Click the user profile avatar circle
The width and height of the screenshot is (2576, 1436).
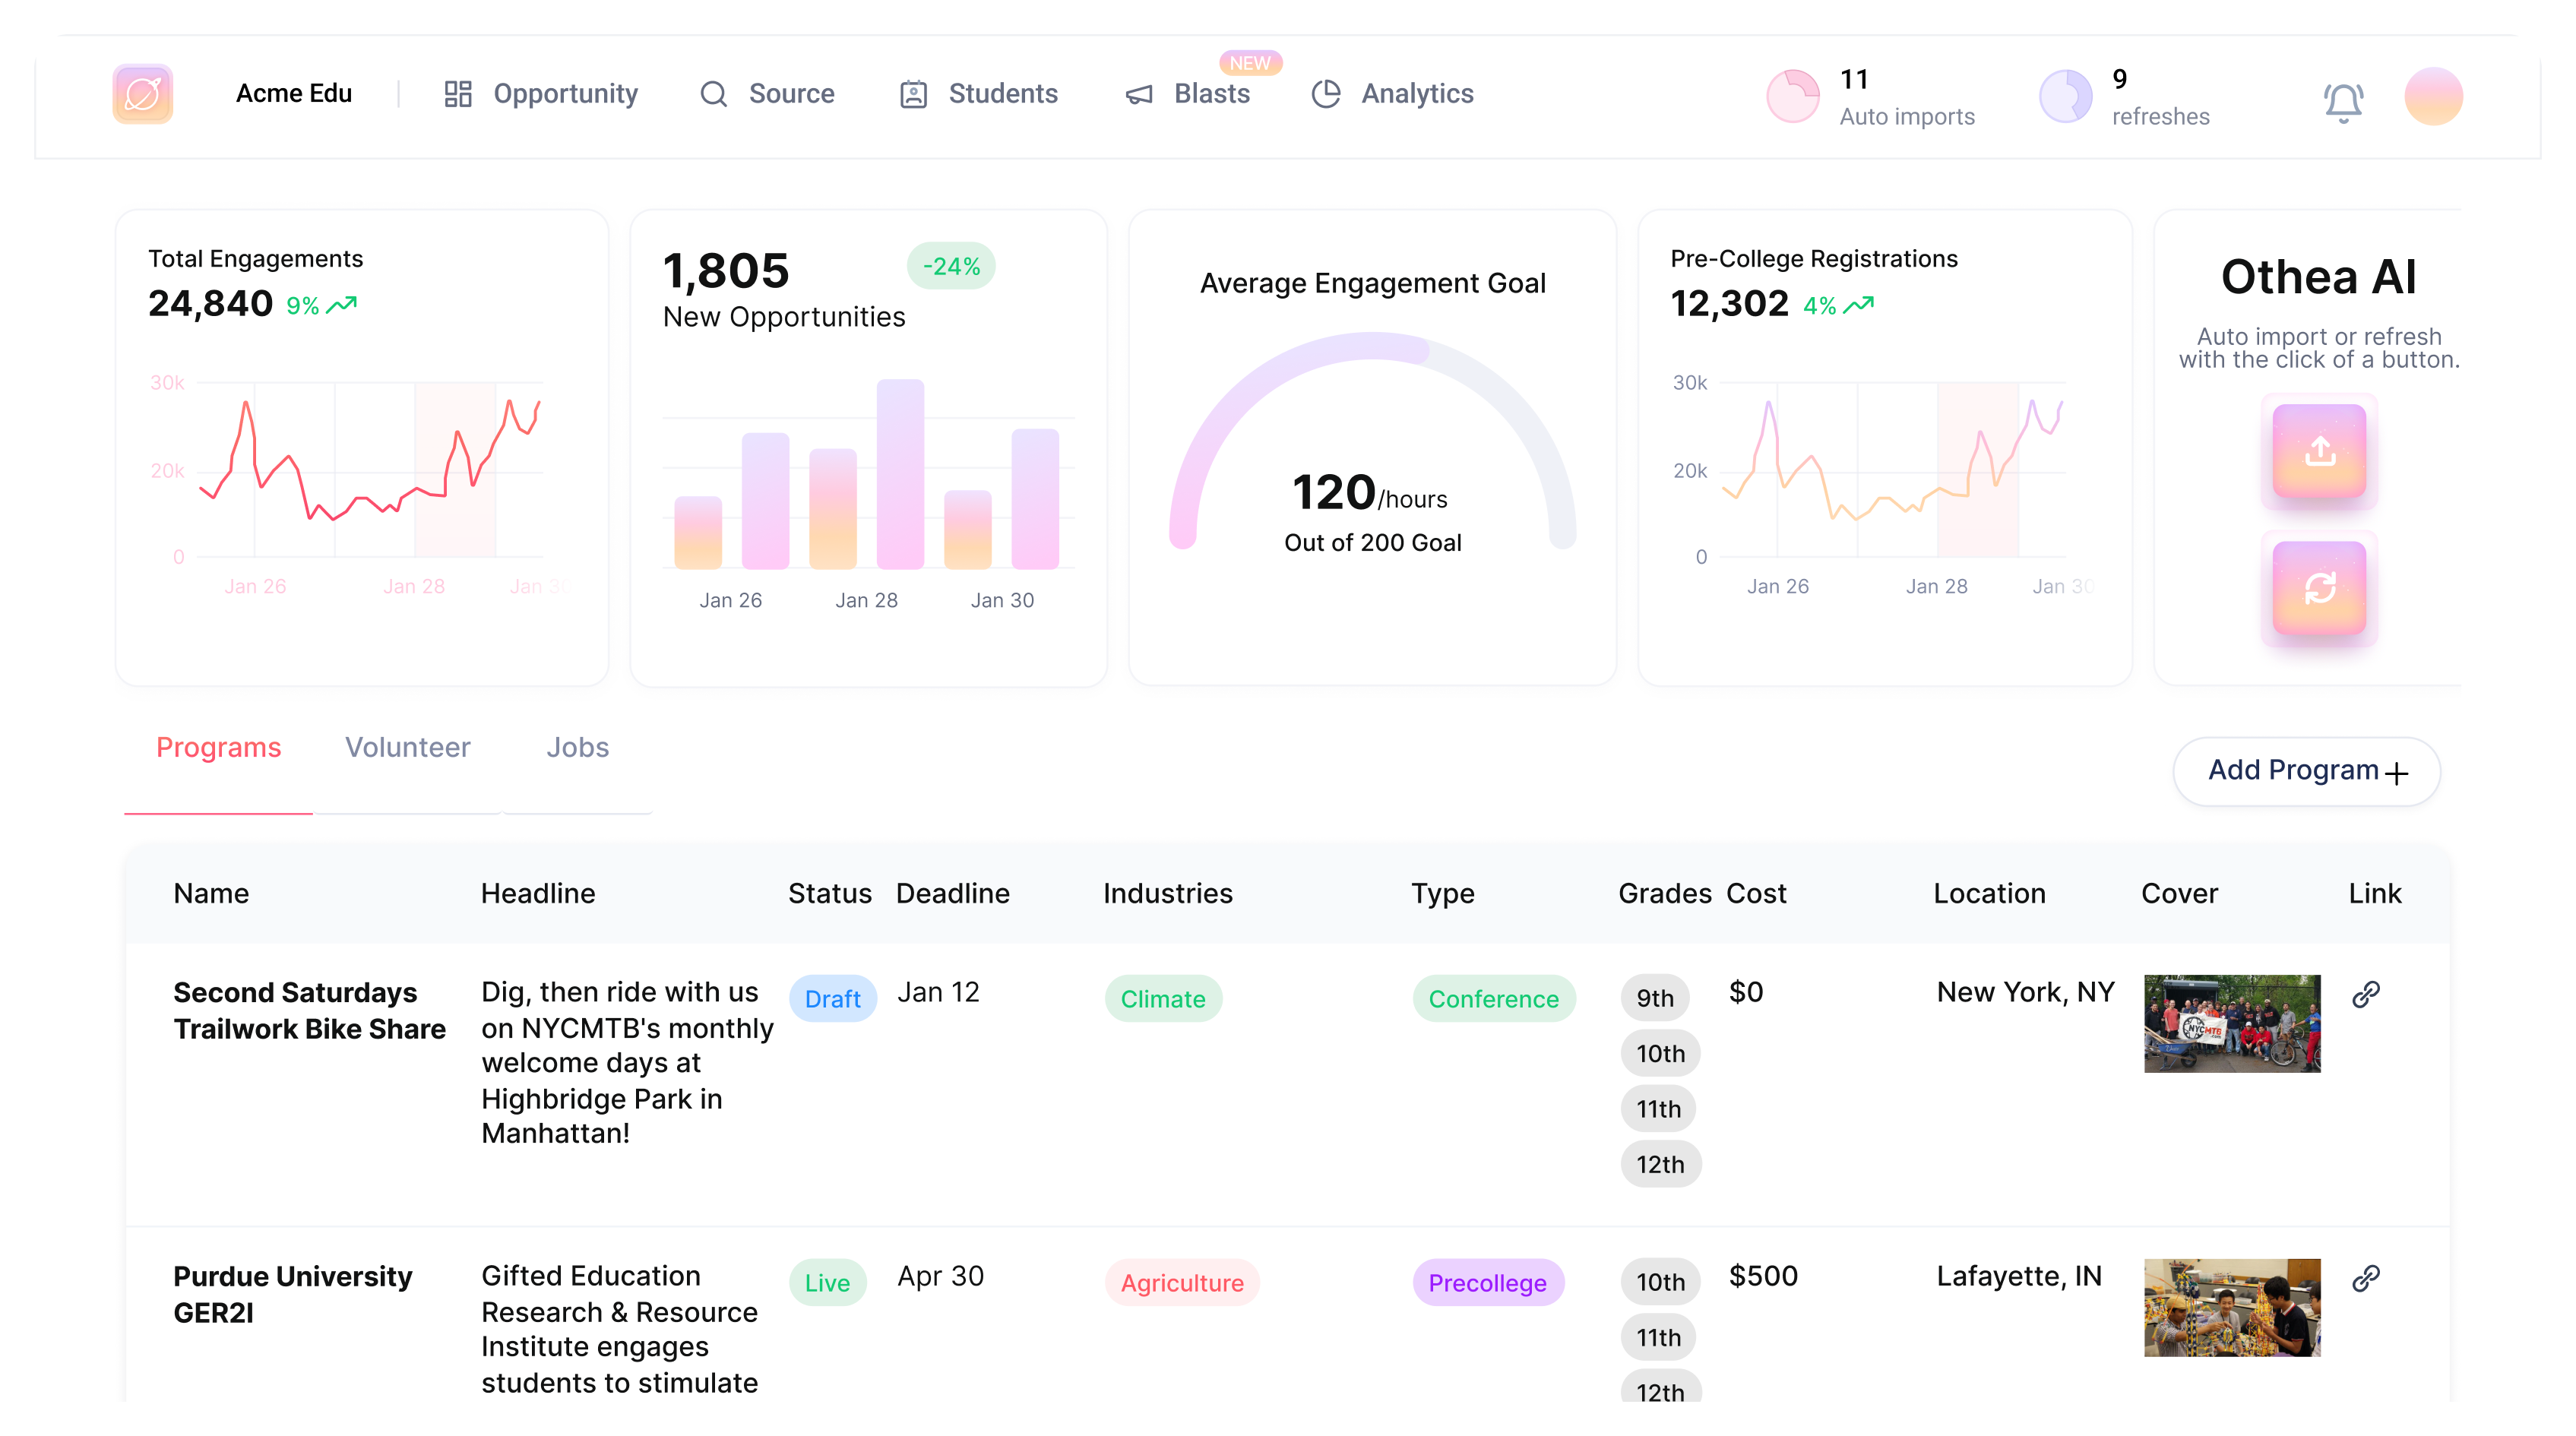tap(2433, 96)
